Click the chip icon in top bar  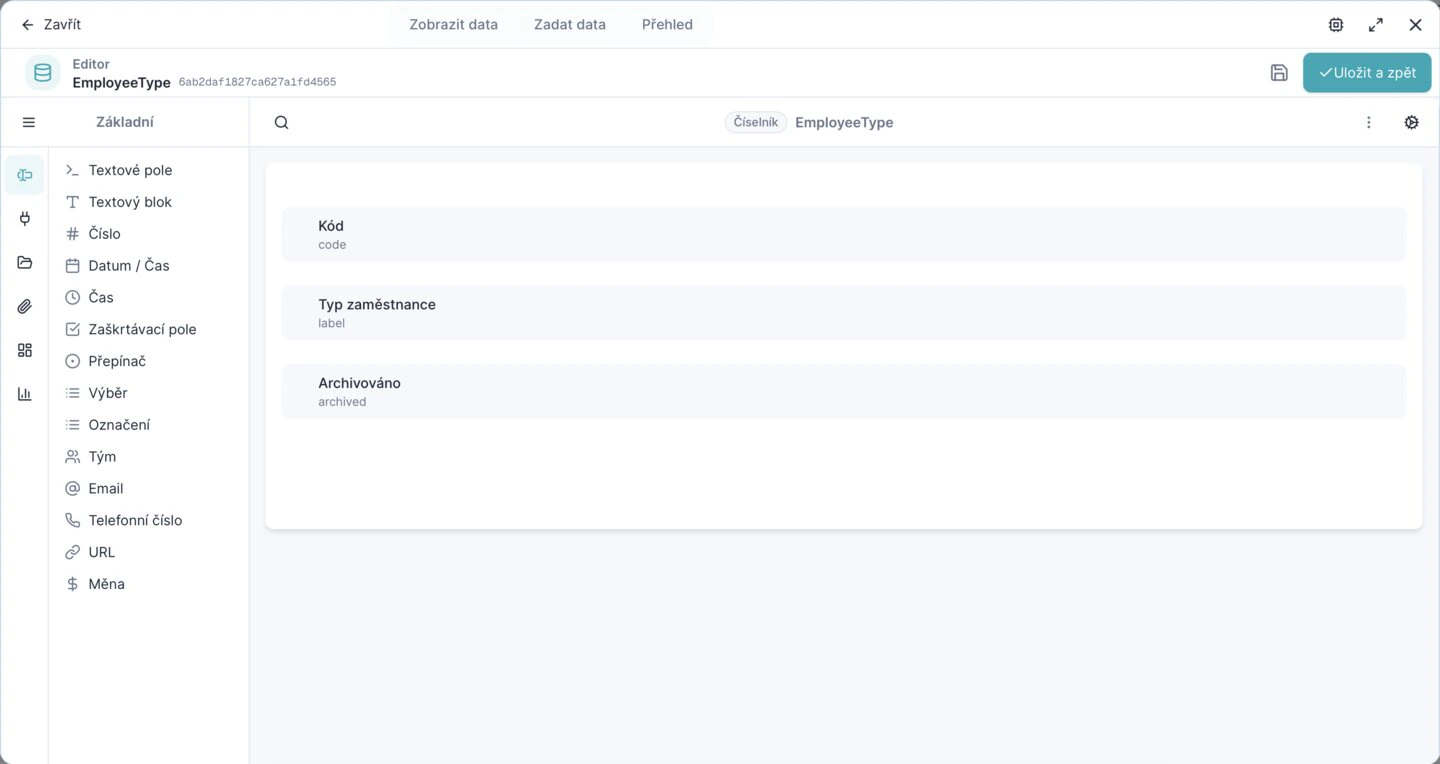[1336, 24]
